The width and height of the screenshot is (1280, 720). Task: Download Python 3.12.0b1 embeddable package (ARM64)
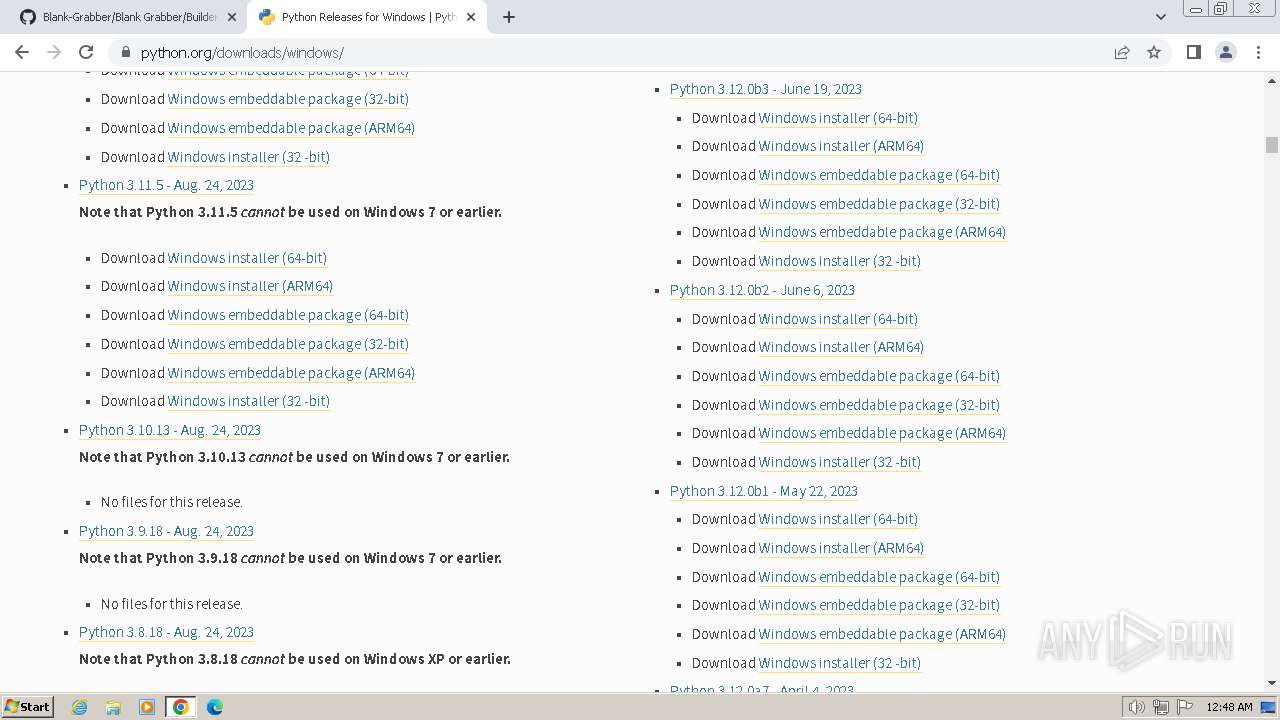coord(882,634)
